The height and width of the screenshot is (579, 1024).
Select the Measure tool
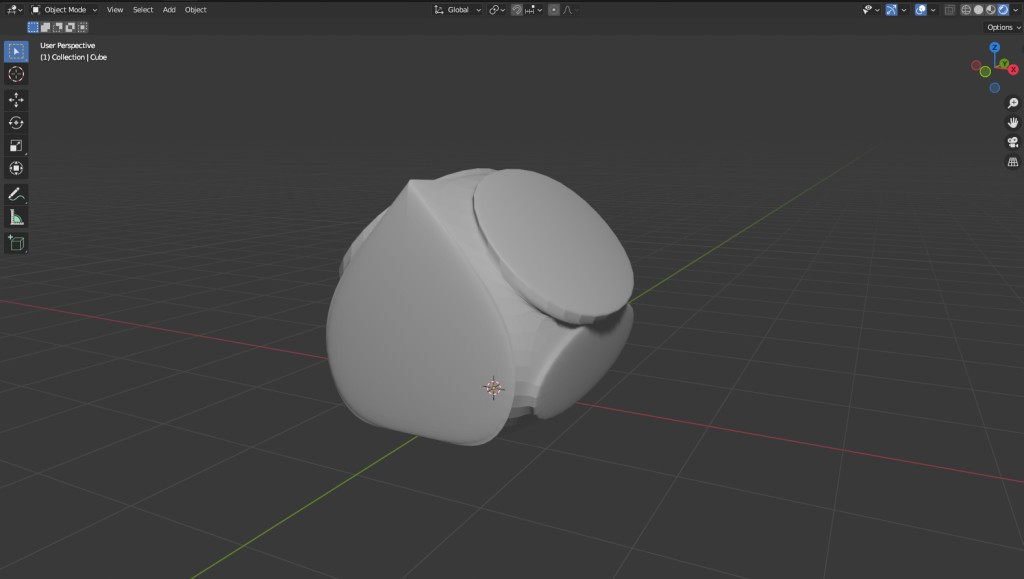tap(16, 217)
